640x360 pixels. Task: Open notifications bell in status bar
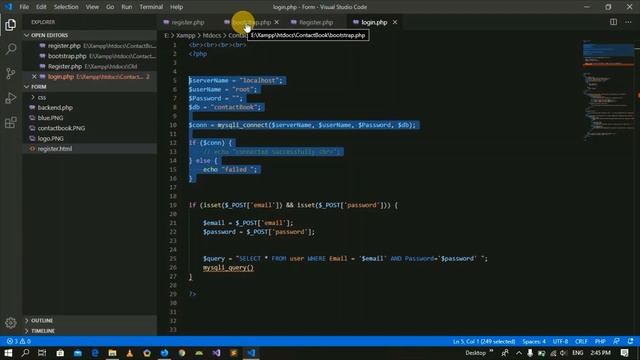(x=631, y=341)
